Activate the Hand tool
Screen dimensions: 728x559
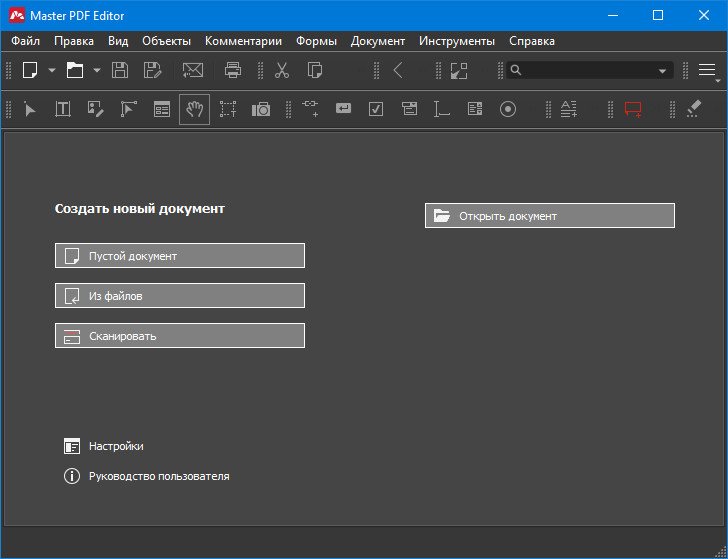click(x=195, y=110)
